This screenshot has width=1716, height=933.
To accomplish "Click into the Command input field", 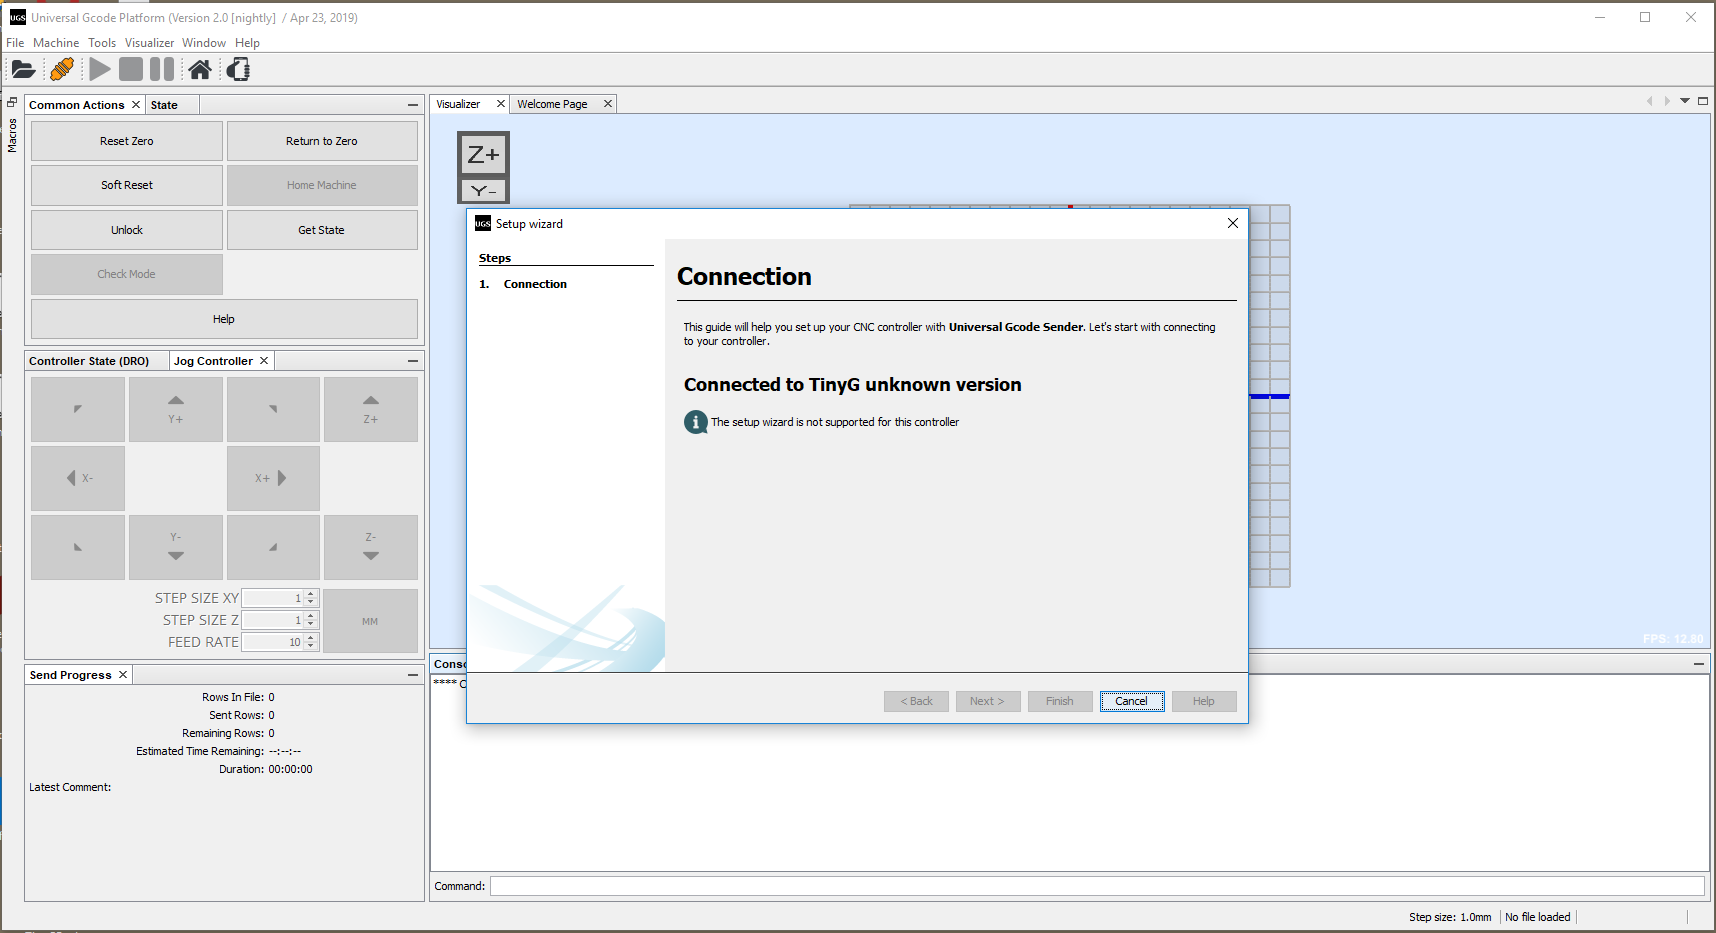I will click(x=1097, y=886).
